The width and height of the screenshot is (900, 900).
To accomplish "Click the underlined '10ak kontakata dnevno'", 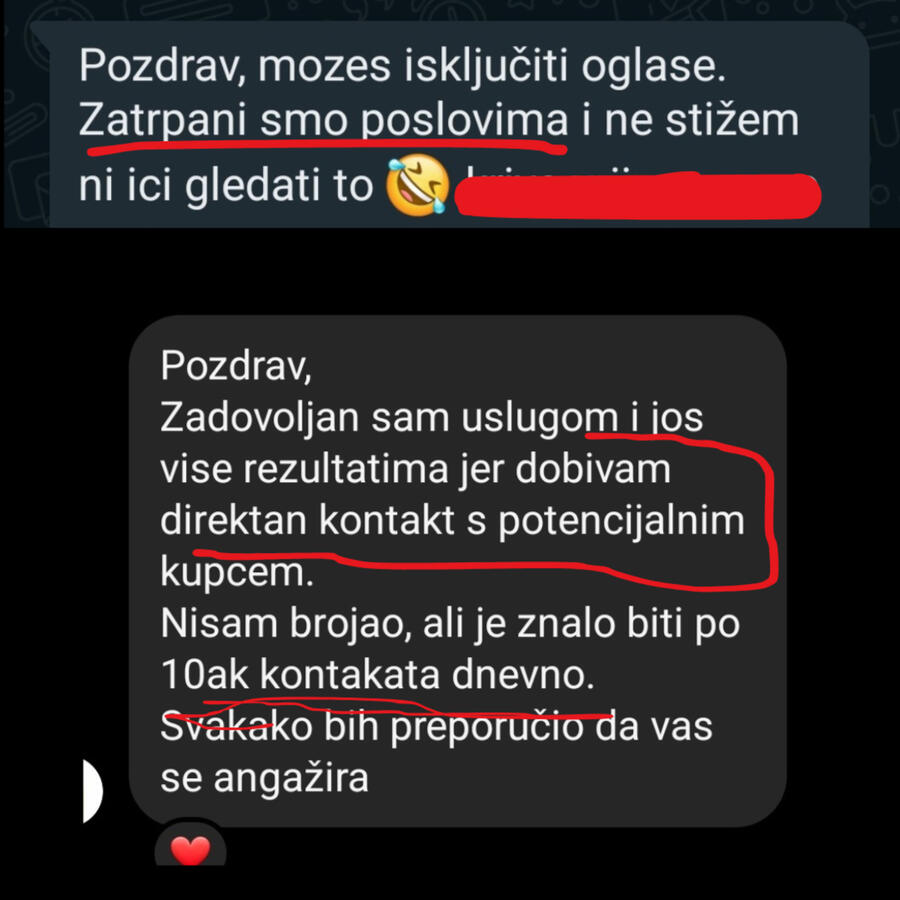I will tap(377, 675).
